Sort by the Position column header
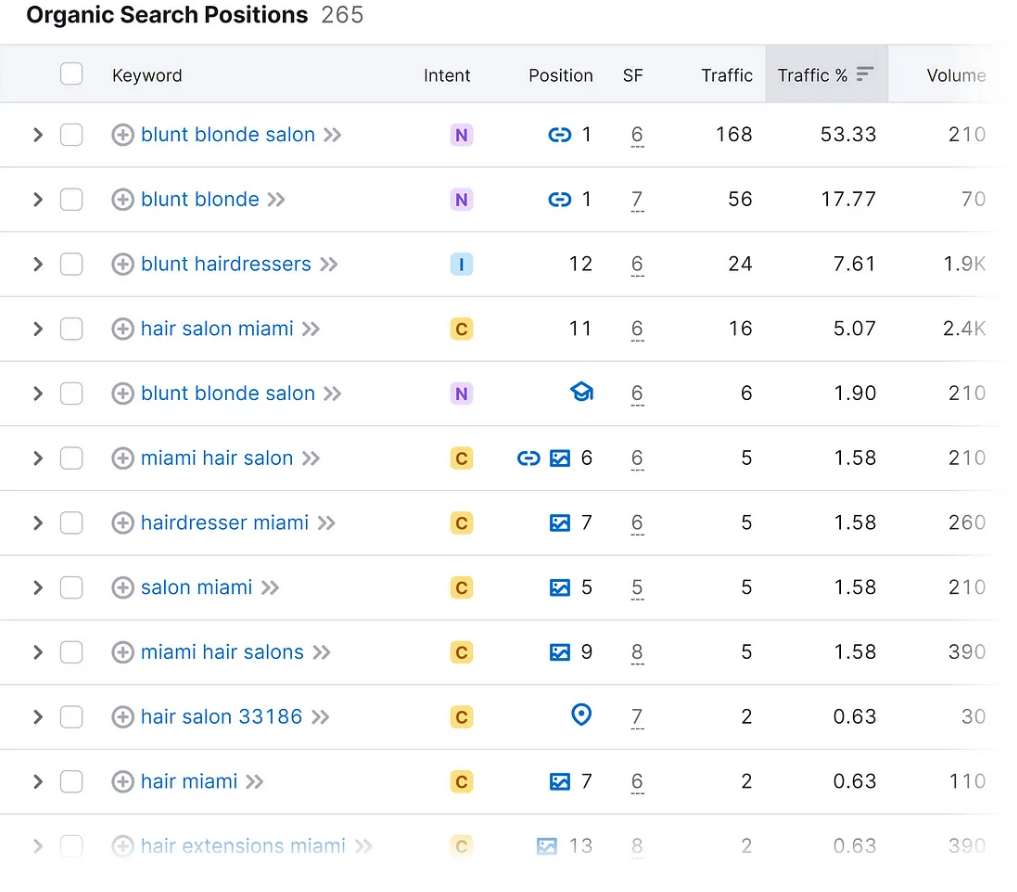1017x892 pixels. (x=560, y=75)
